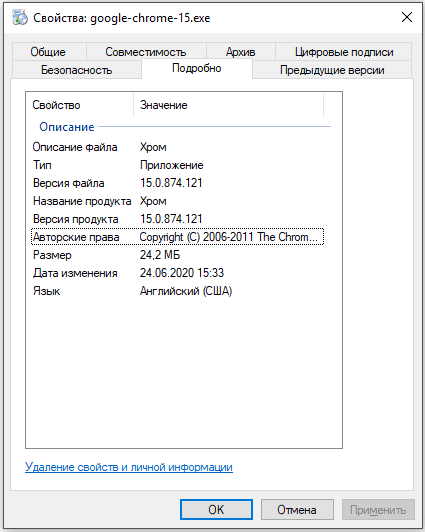Select the Размер property row
The width and height of the screenshot is (425, 532).
[178, 255]
